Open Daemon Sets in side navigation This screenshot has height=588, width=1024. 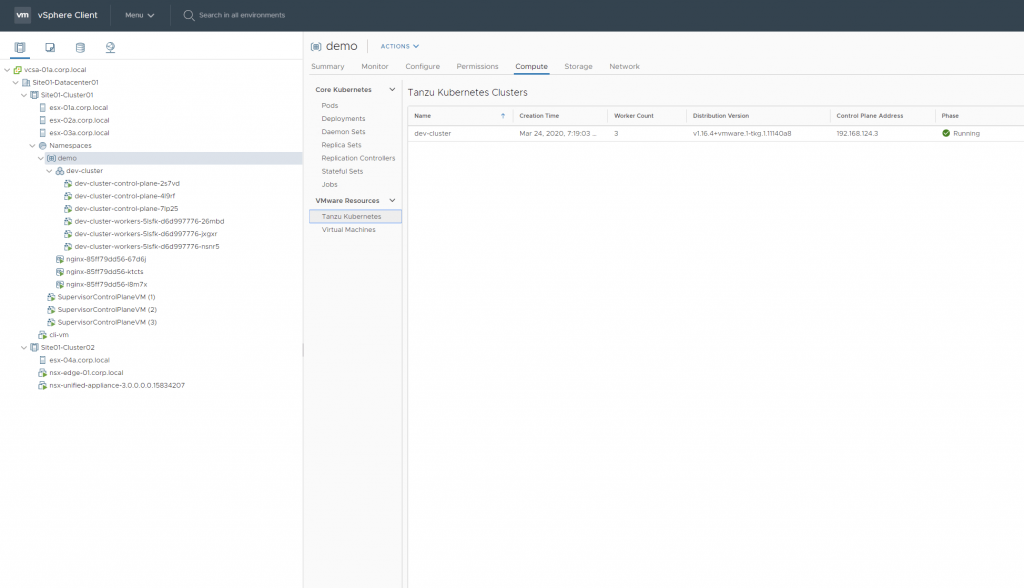[344, 132]
